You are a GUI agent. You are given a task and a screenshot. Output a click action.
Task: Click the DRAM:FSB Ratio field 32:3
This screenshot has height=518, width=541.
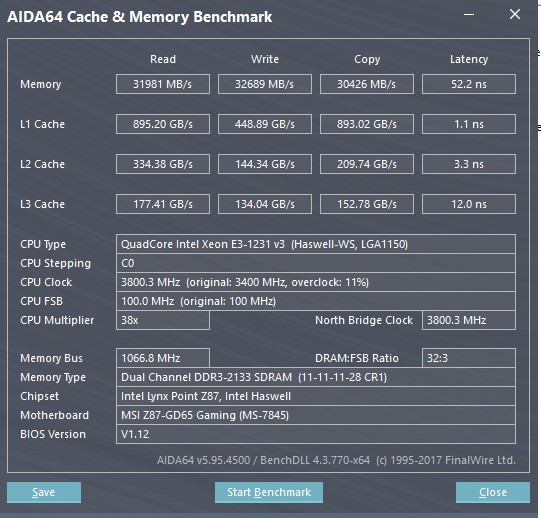coord(469,358)
